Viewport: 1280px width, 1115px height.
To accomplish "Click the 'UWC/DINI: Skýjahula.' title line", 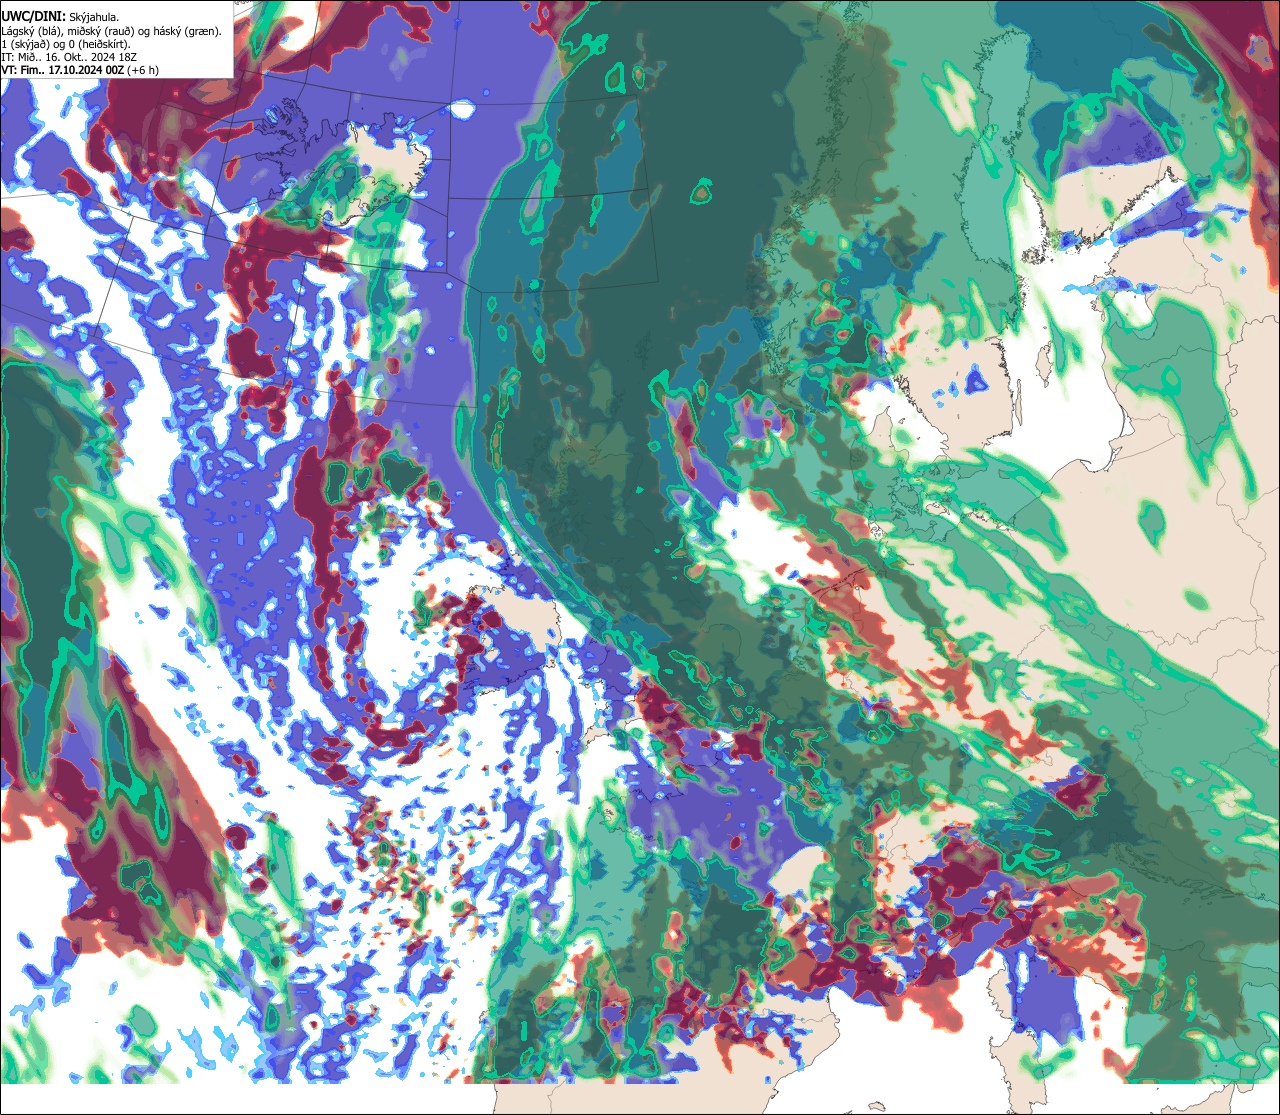I will click(61, 16).
